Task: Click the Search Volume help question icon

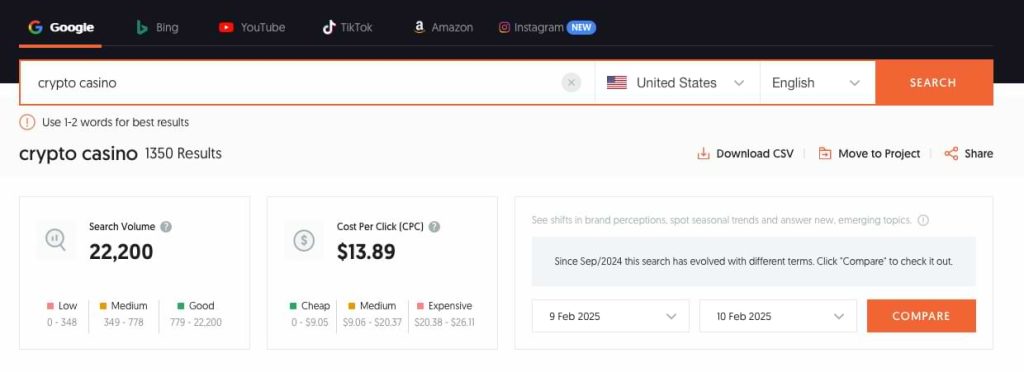Action: (167, 227)
